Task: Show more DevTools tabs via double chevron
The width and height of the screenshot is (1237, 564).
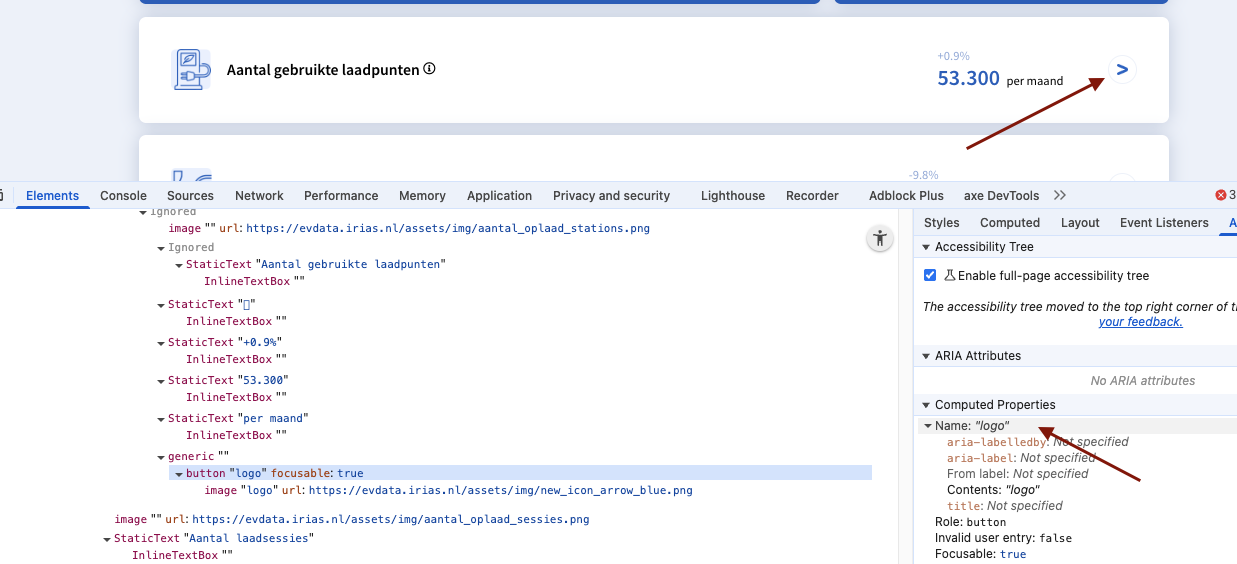Action: [1060, 195]
